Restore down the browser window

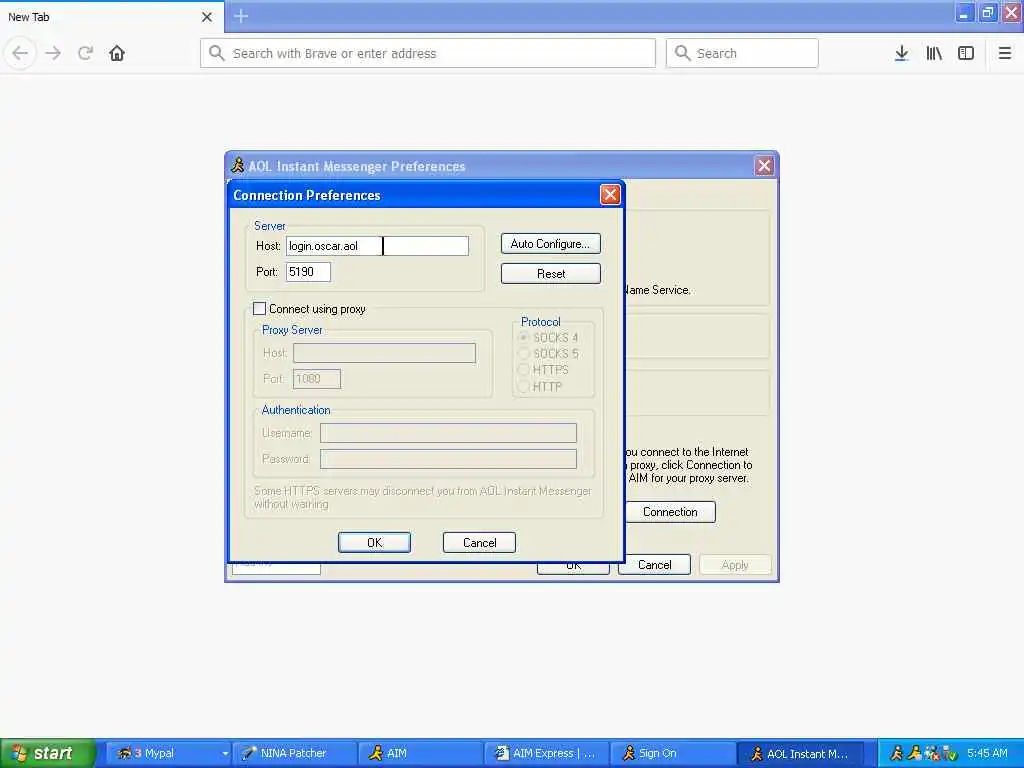click(988, 13)
